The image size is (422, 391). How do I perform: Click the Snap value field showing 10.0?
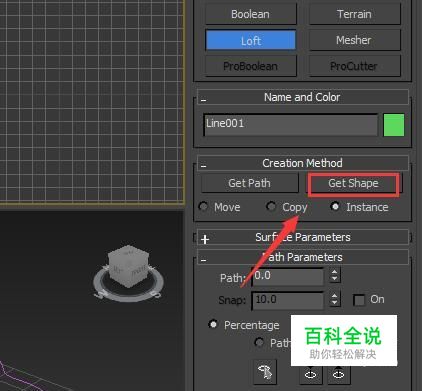[288, 300]
